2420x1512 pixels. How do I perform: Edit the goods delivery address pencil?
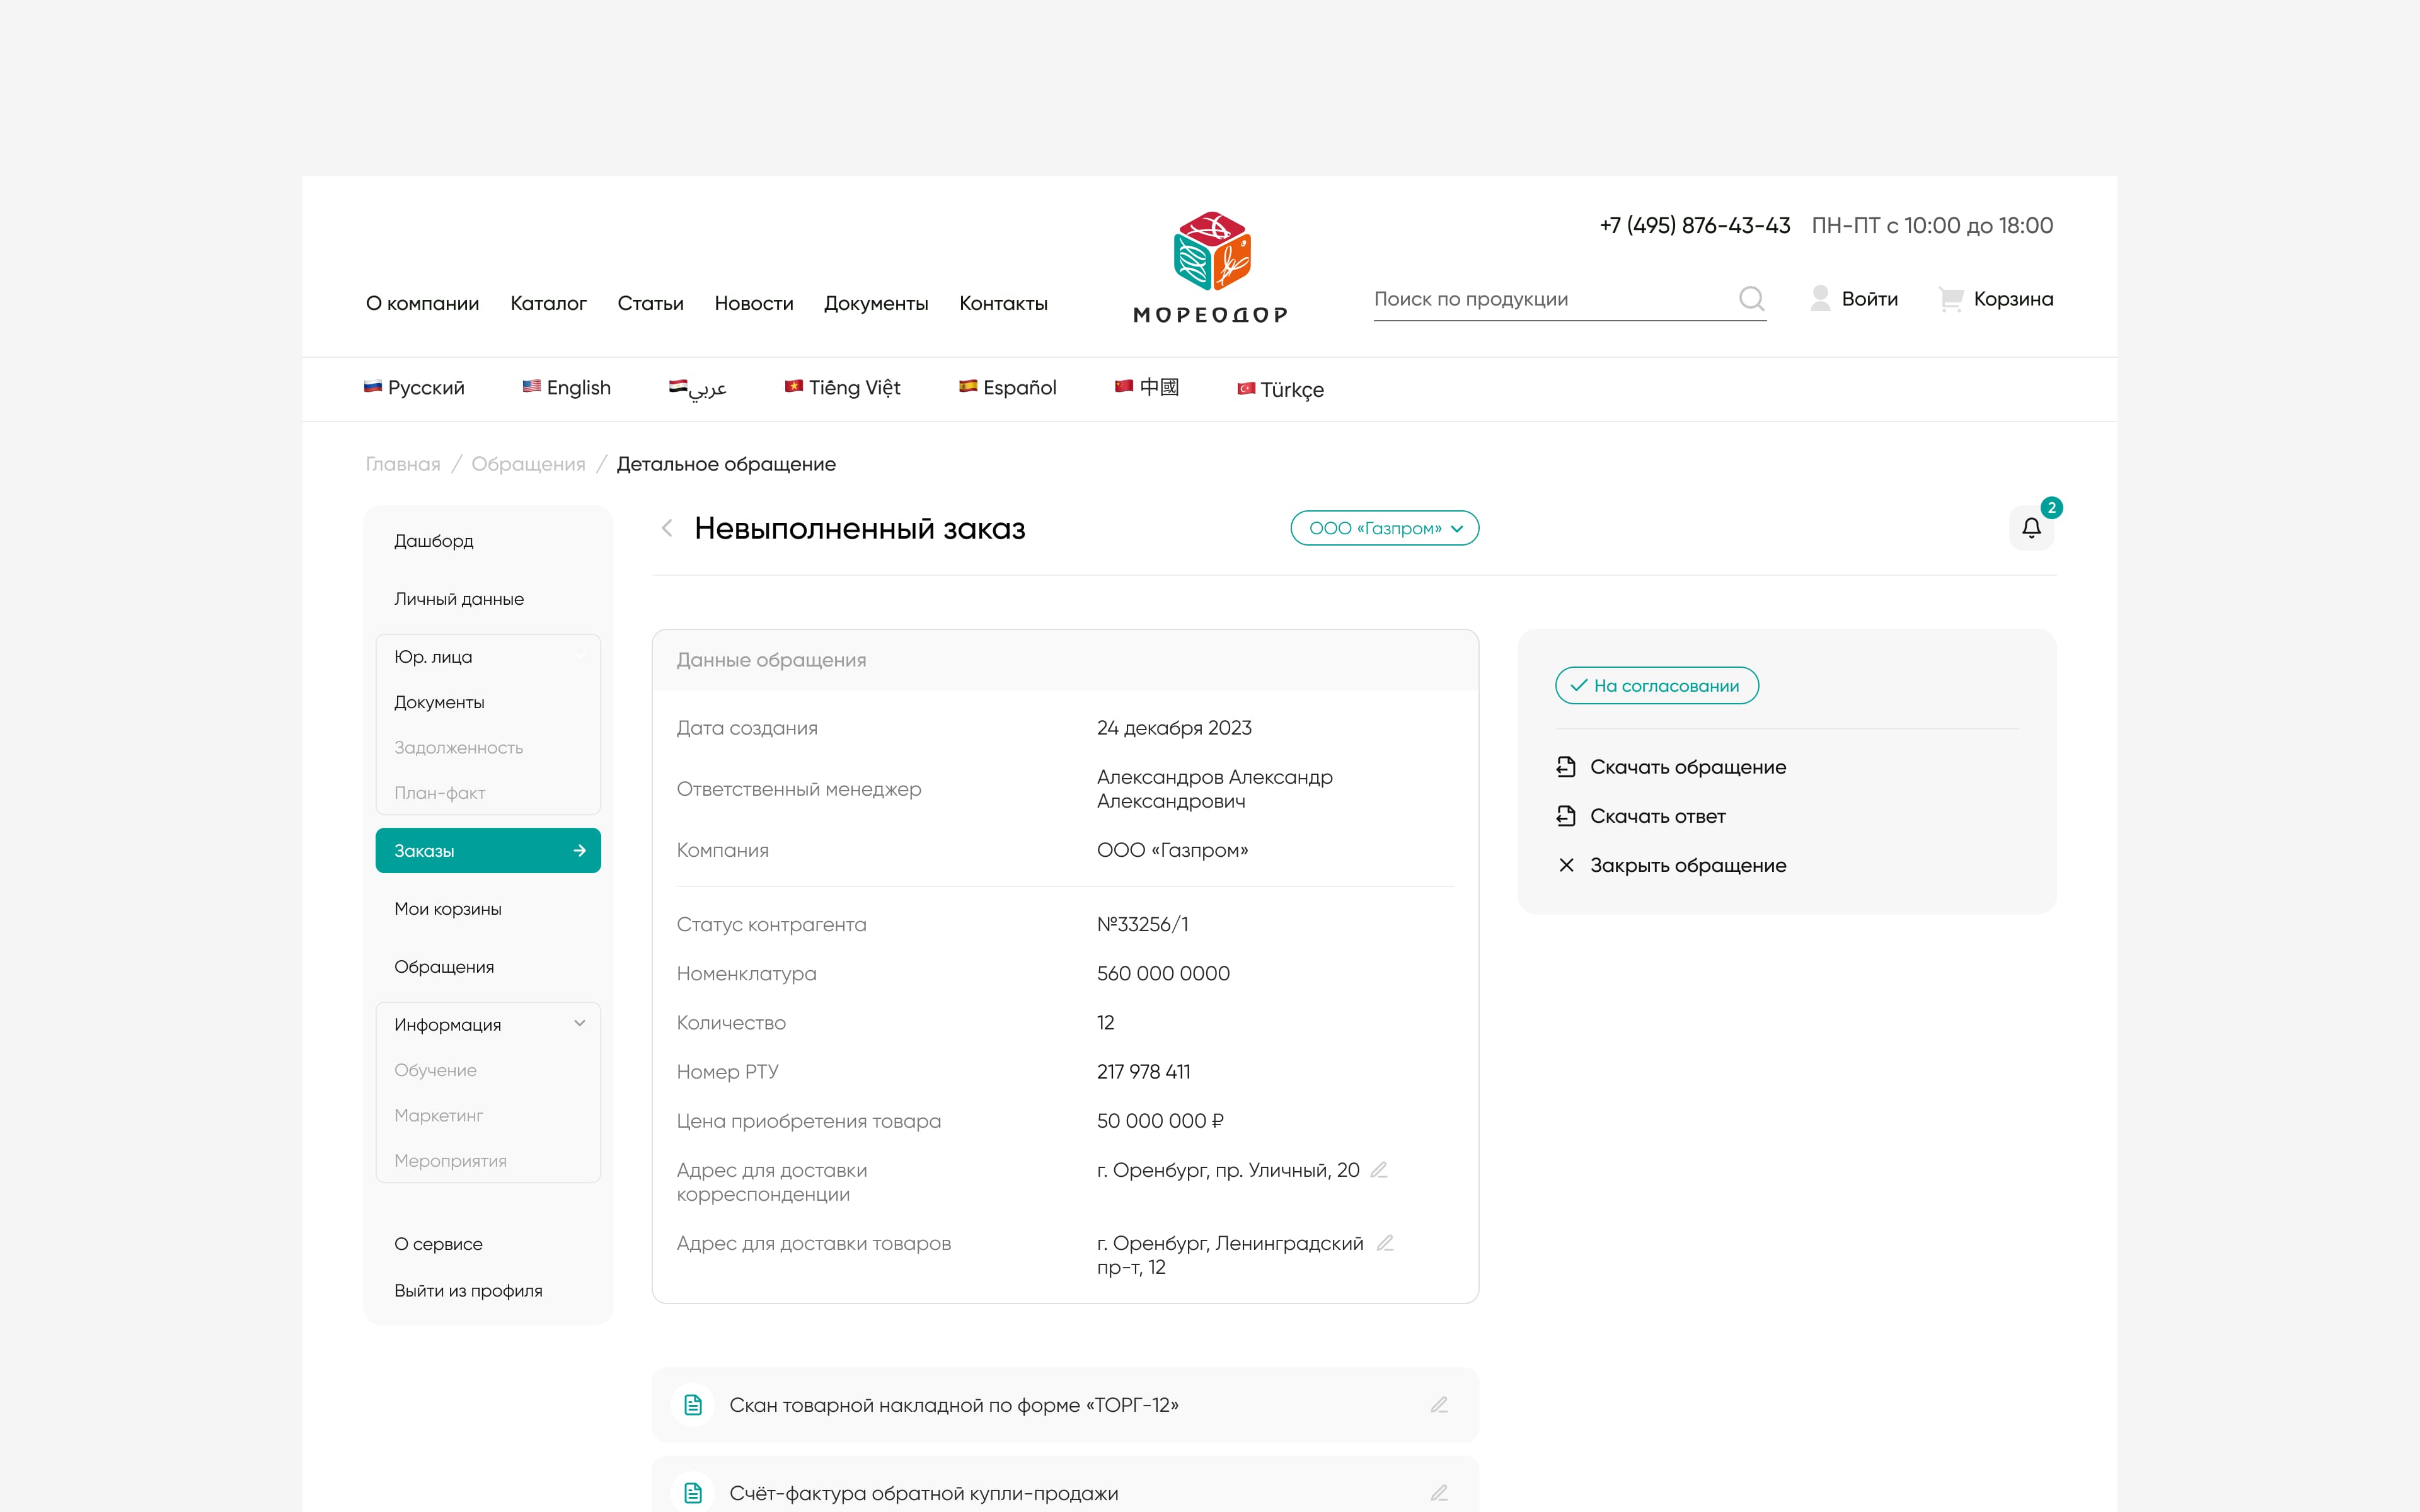tap(1385, 1243)
